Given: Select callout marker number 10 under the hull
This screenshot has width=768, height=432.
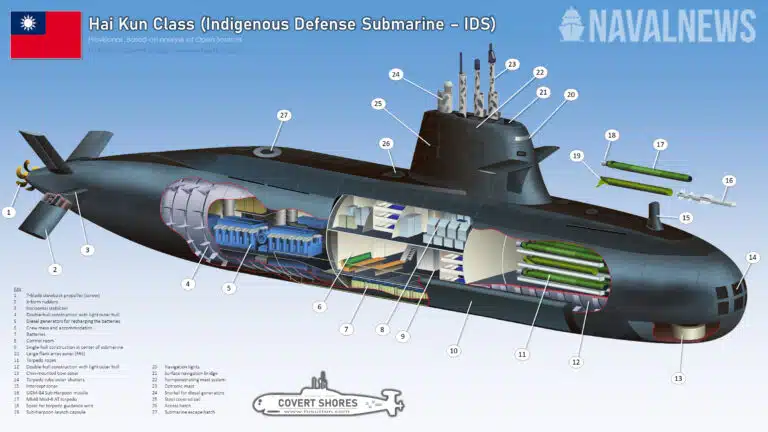Looking at the screenshot, I should [453, 351].
